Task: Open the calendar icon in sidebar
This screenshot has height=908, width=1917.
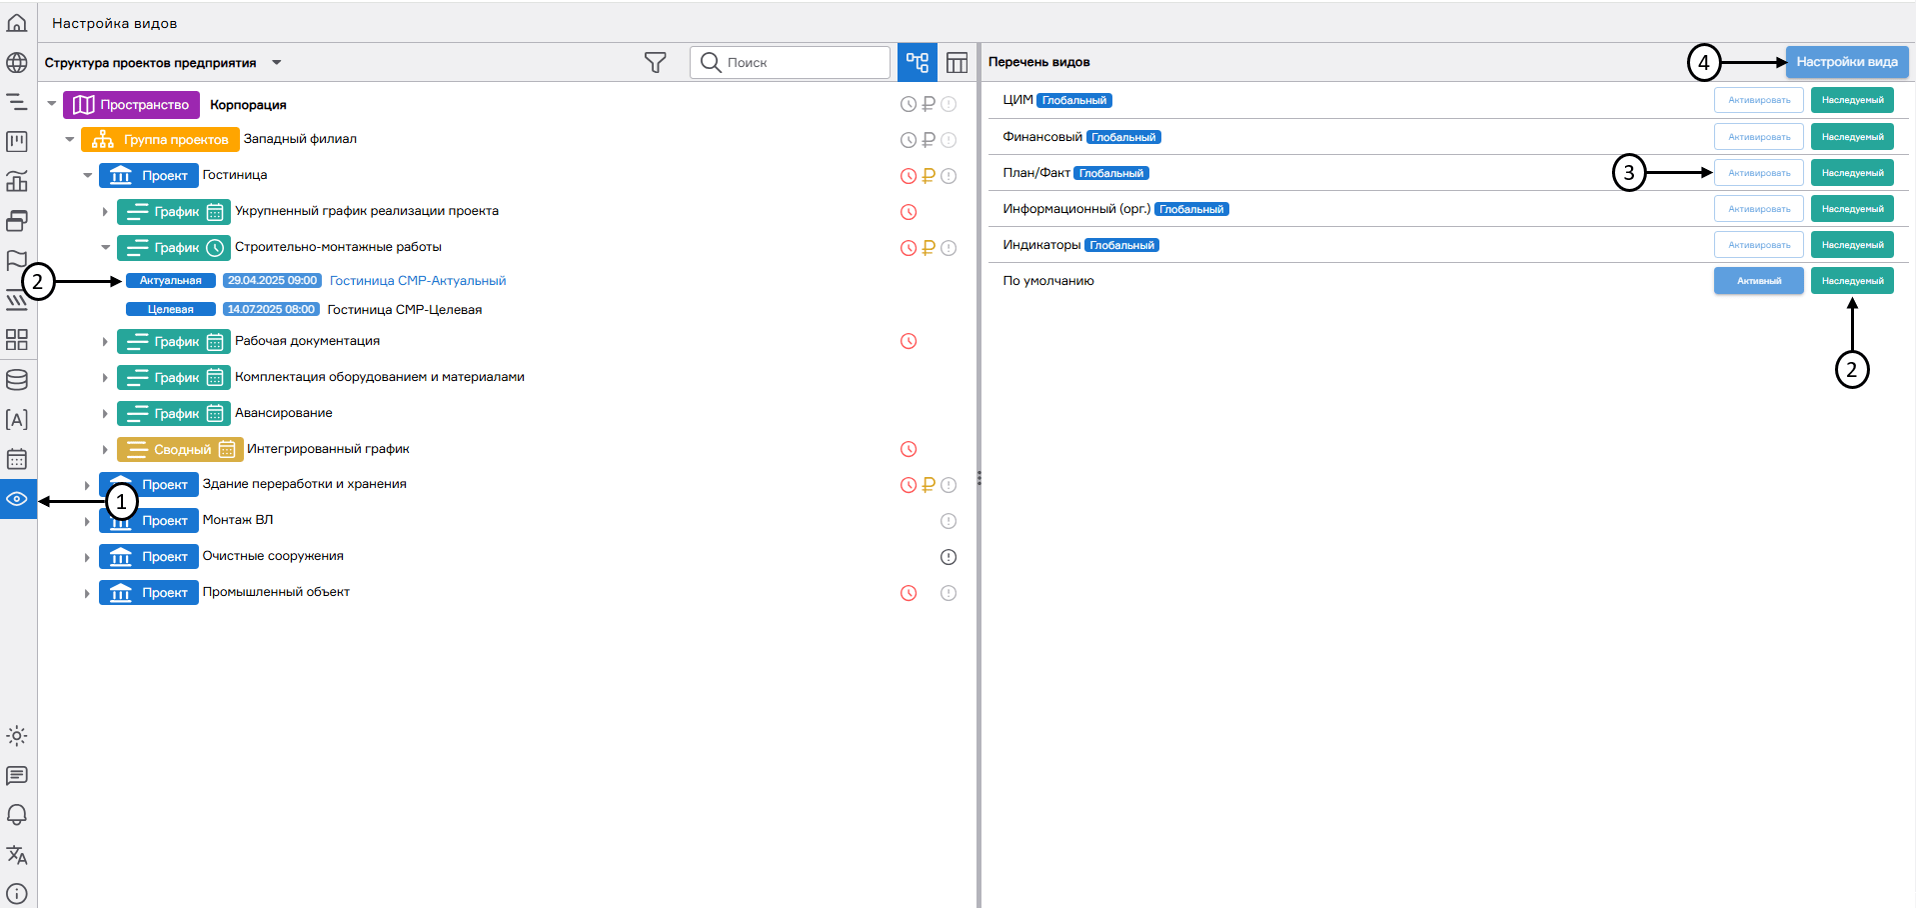Action: [x=17, y=459]
